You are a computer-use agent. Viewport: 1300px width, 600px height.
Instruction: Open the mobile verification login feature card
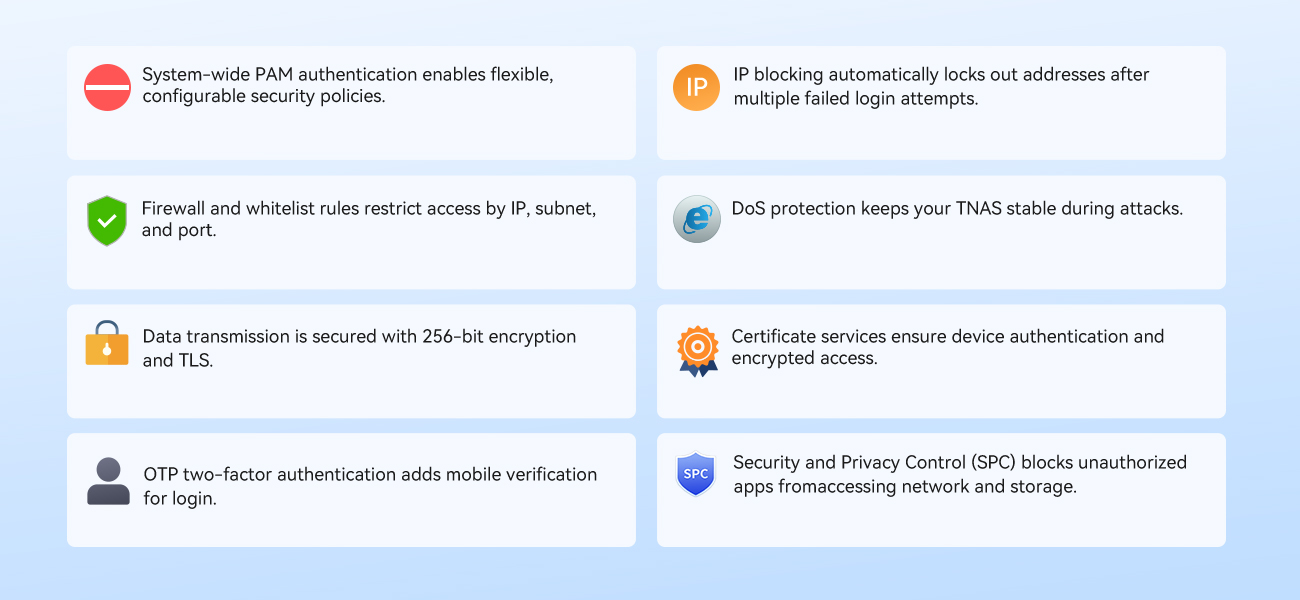351,525
